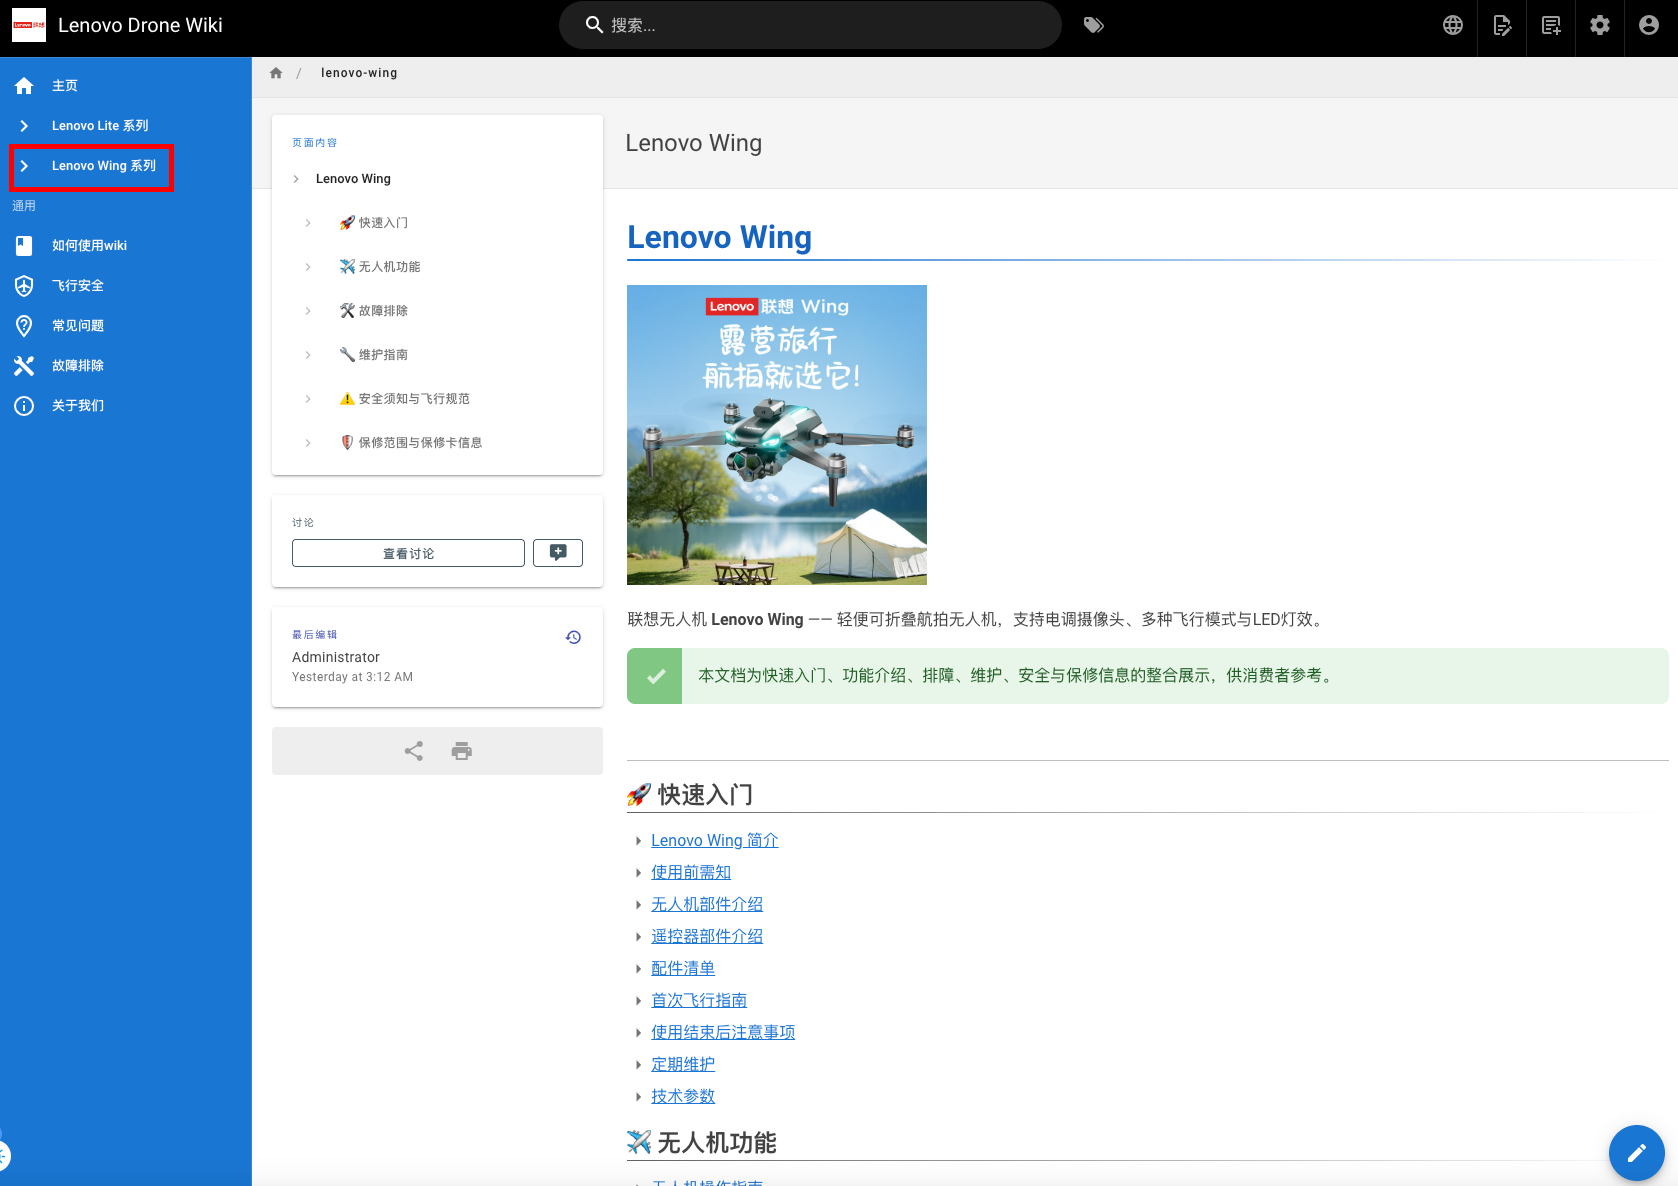Screen dimensions: 1678x1186
Task: Open 关于我们 sidebar item
Action: [126, 406]
